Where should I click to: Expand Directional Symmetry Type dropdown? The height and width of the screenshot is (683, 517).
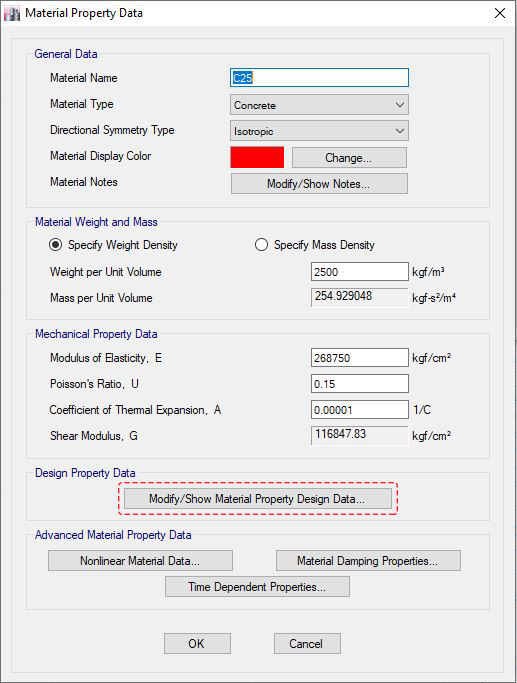(319, 131)
